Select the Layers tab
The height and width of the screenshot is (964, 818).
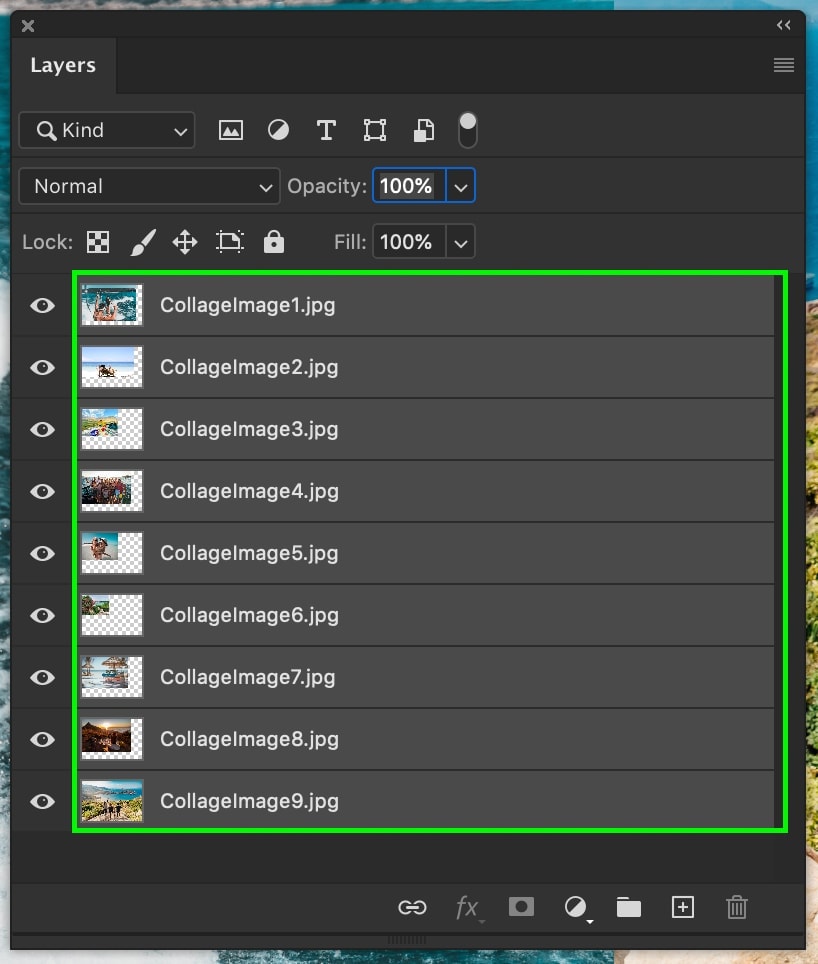tap(63, 65)
